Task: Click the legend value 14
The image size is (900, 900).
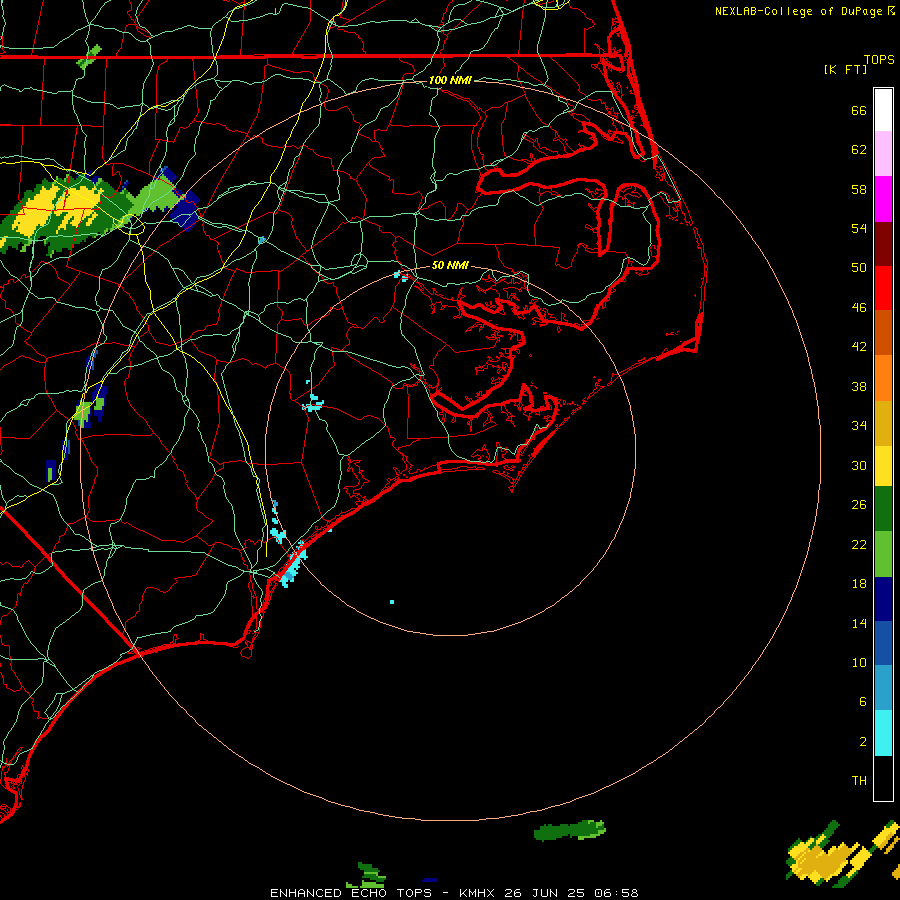Action: [x=859, y=623]
